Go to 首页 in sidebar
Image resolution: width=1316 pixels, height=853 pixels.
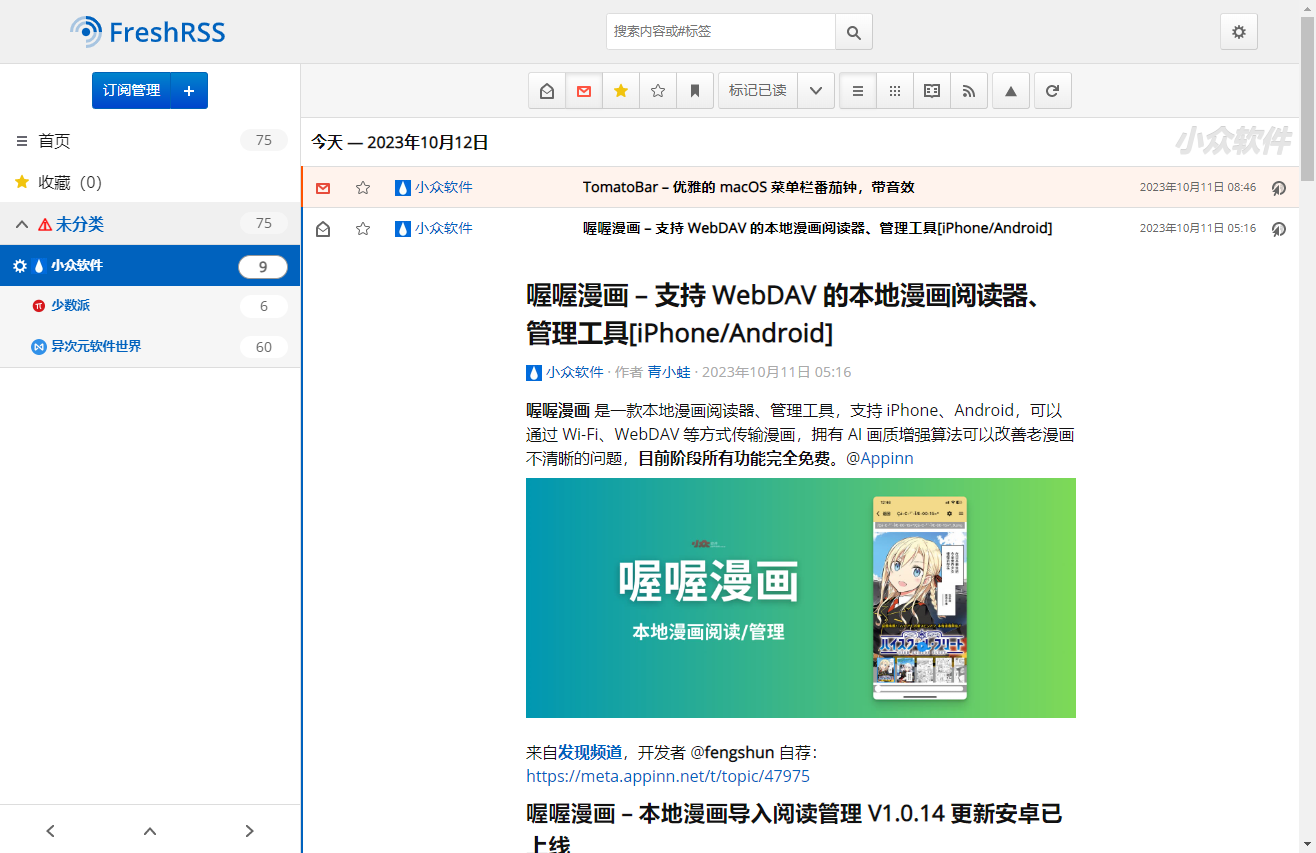pos(54,141)
